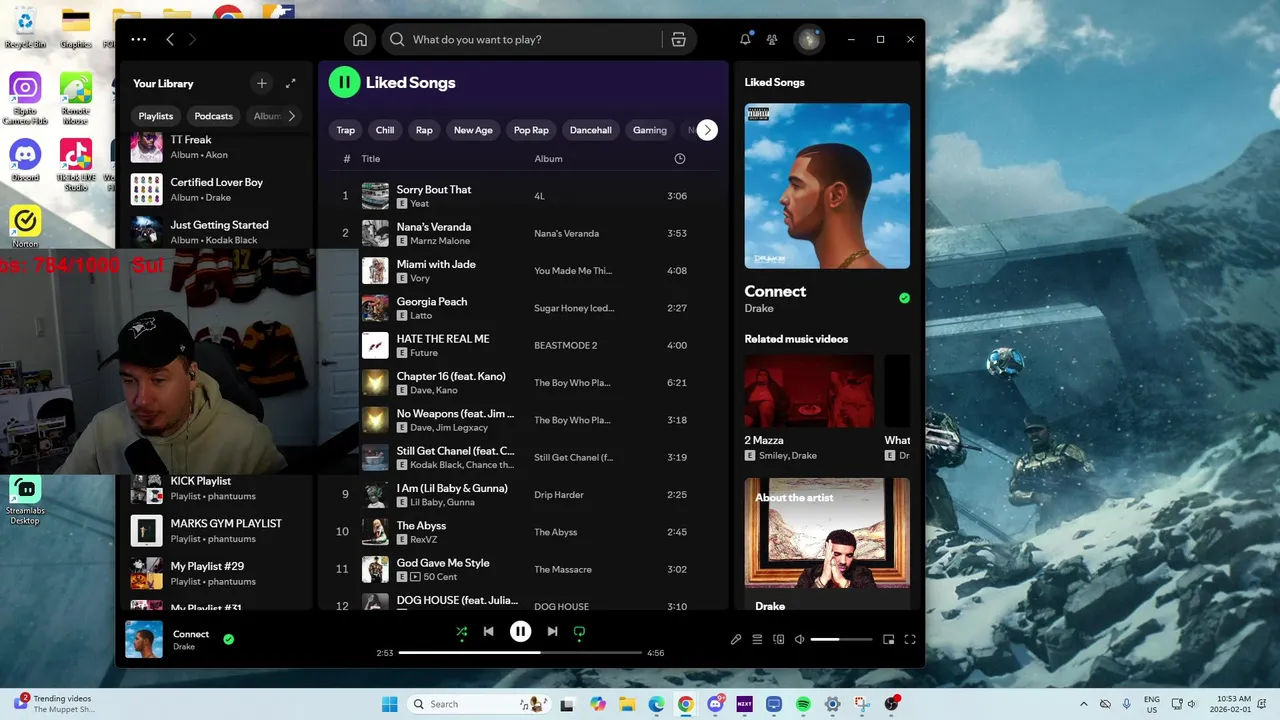Open Connect to a device icon

[x=779, y=639]
